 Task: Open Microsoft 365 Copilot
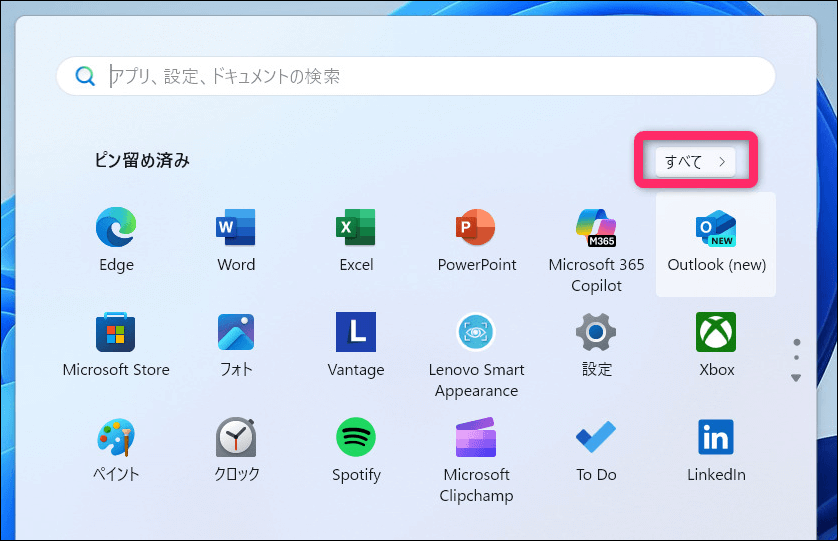tap(596, 229)
